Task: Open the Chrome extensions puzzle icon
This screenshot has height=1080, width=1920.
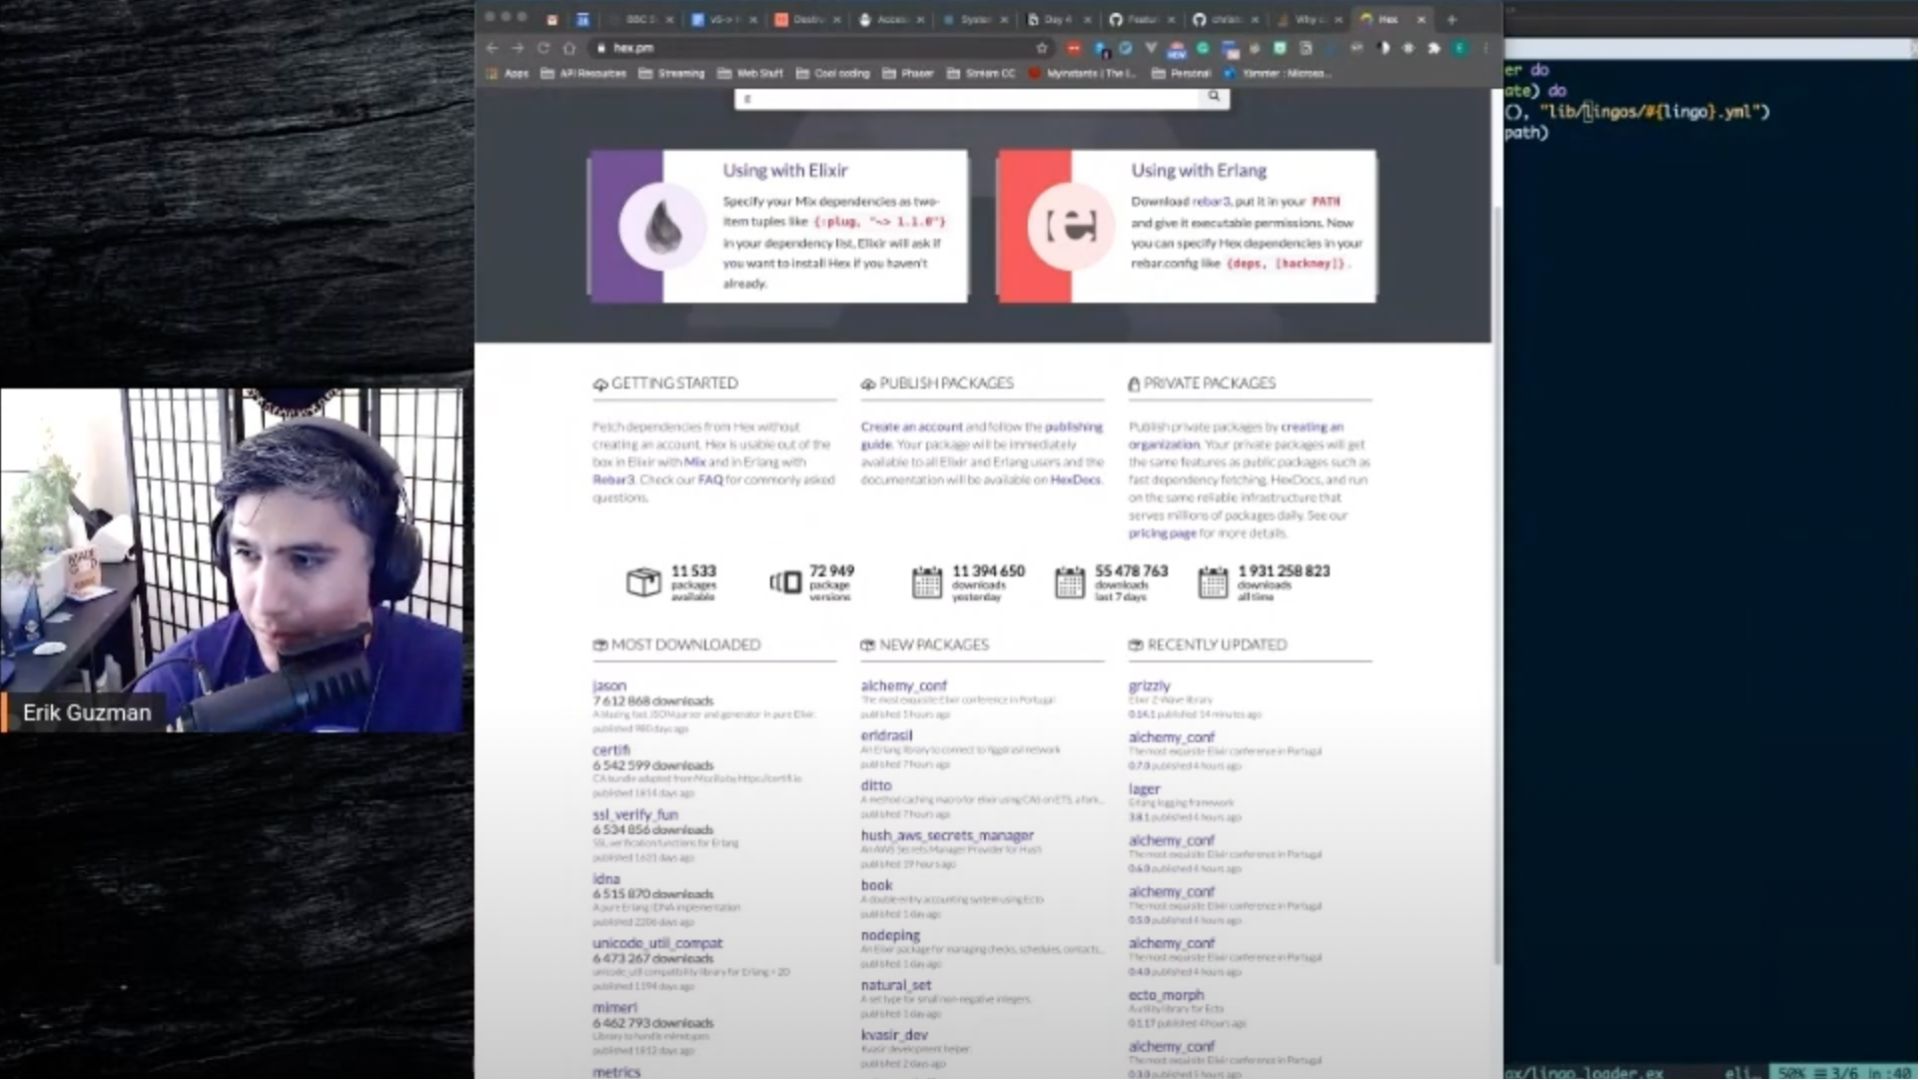Action: [1433, 48]
